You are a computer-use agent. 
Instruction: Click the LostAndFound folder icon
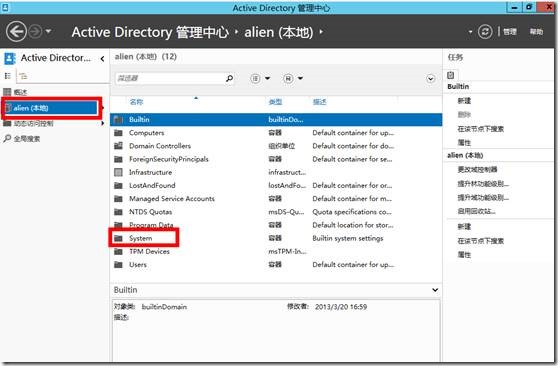(118, 185)
